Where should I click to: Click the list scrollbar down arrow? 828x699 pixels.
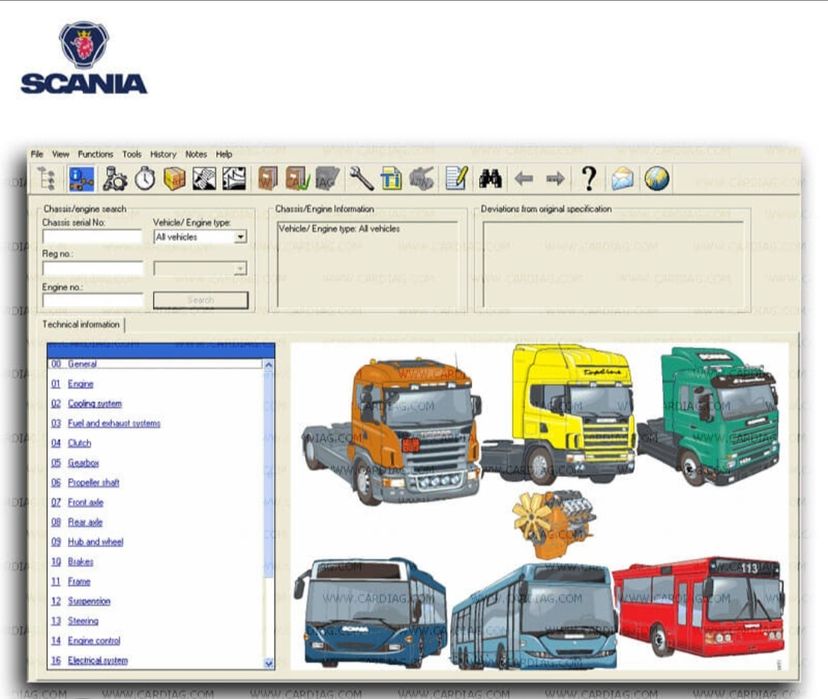pos(268,664)
